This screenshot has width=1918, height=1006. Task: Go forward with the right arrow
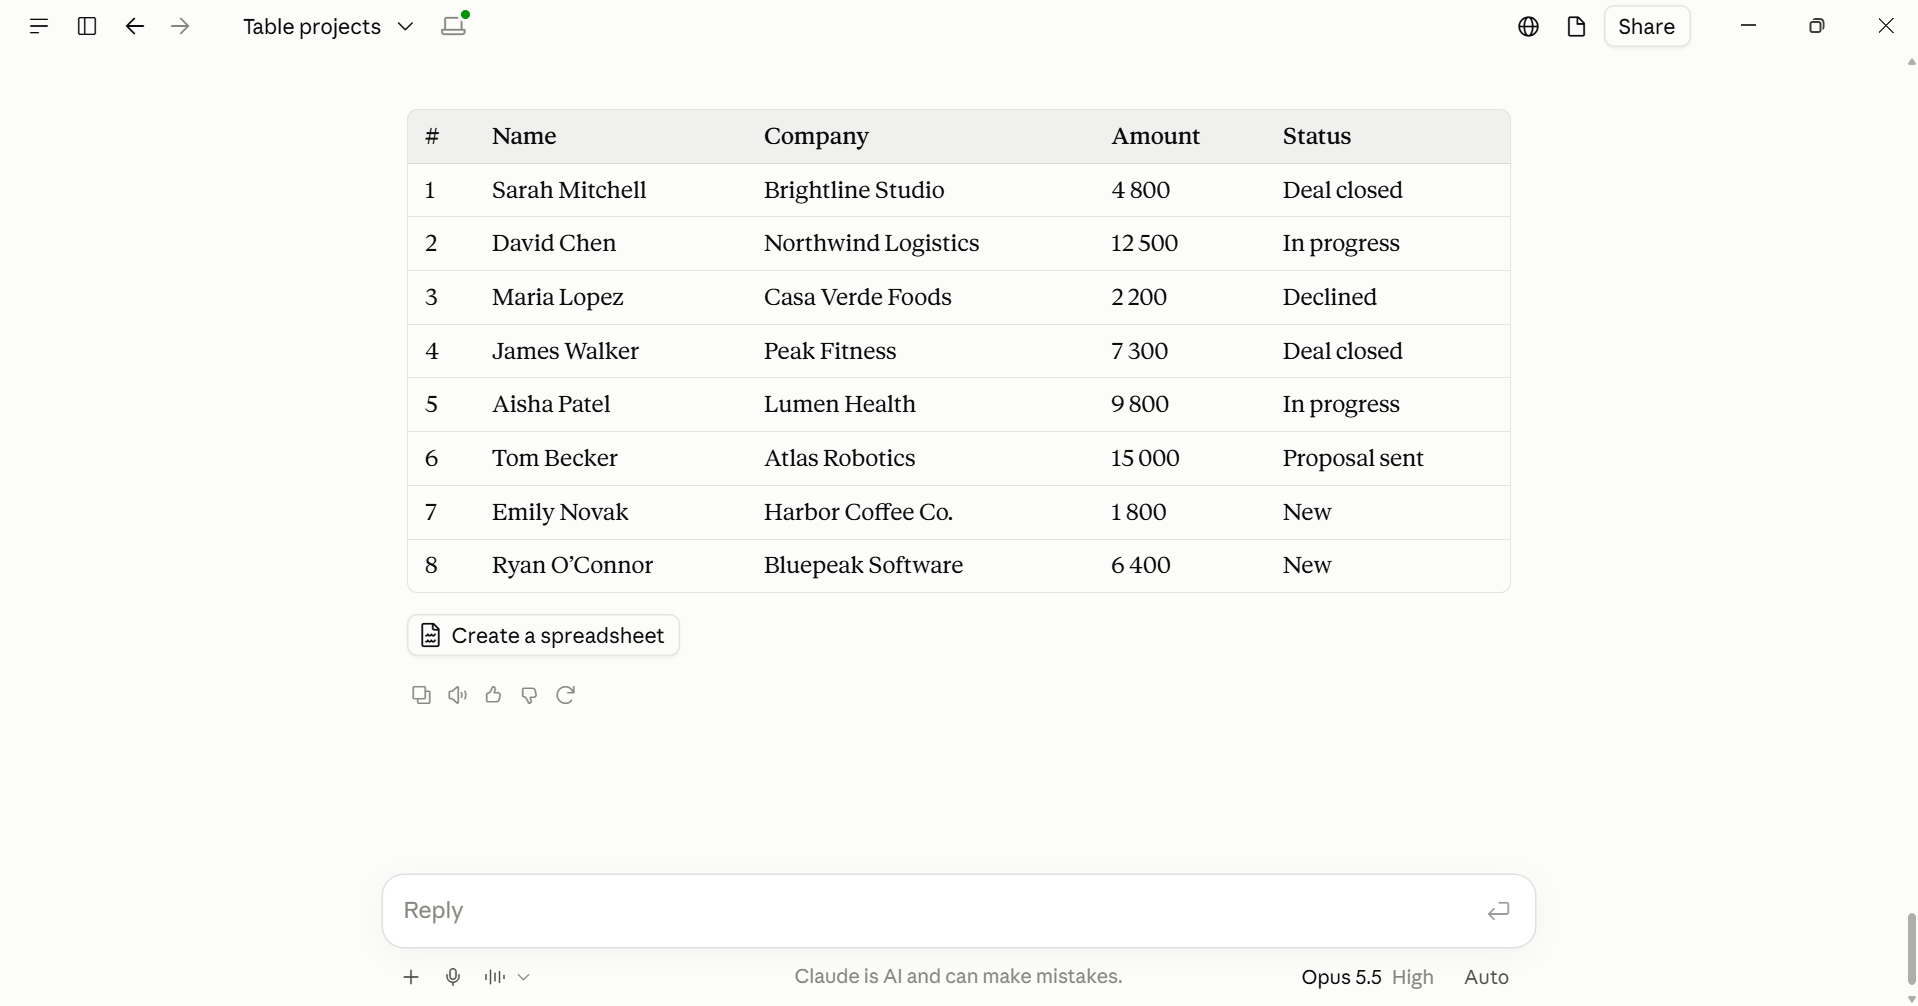181,27
